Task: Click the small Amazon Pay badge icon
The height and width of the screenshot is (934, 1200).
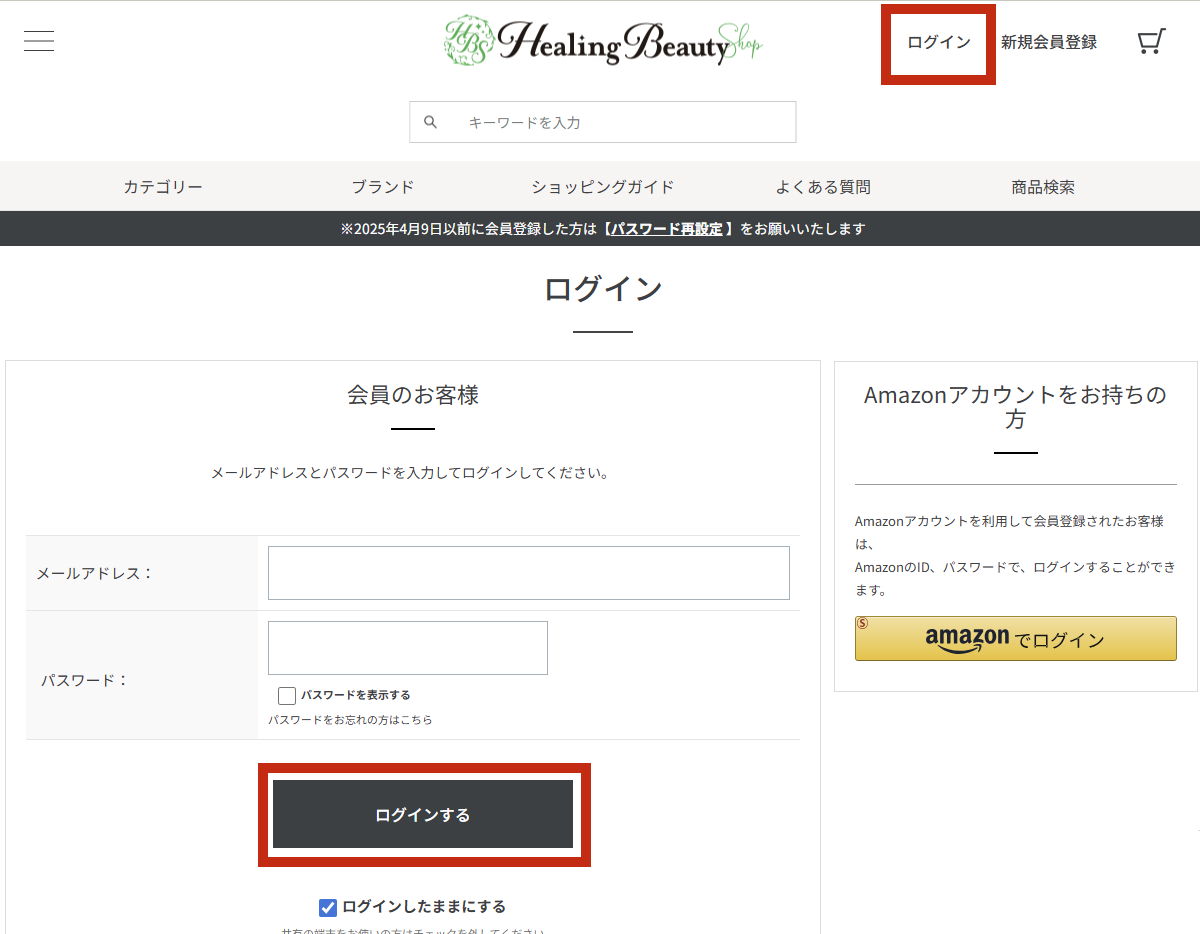Action: click(x=863, y=624)
